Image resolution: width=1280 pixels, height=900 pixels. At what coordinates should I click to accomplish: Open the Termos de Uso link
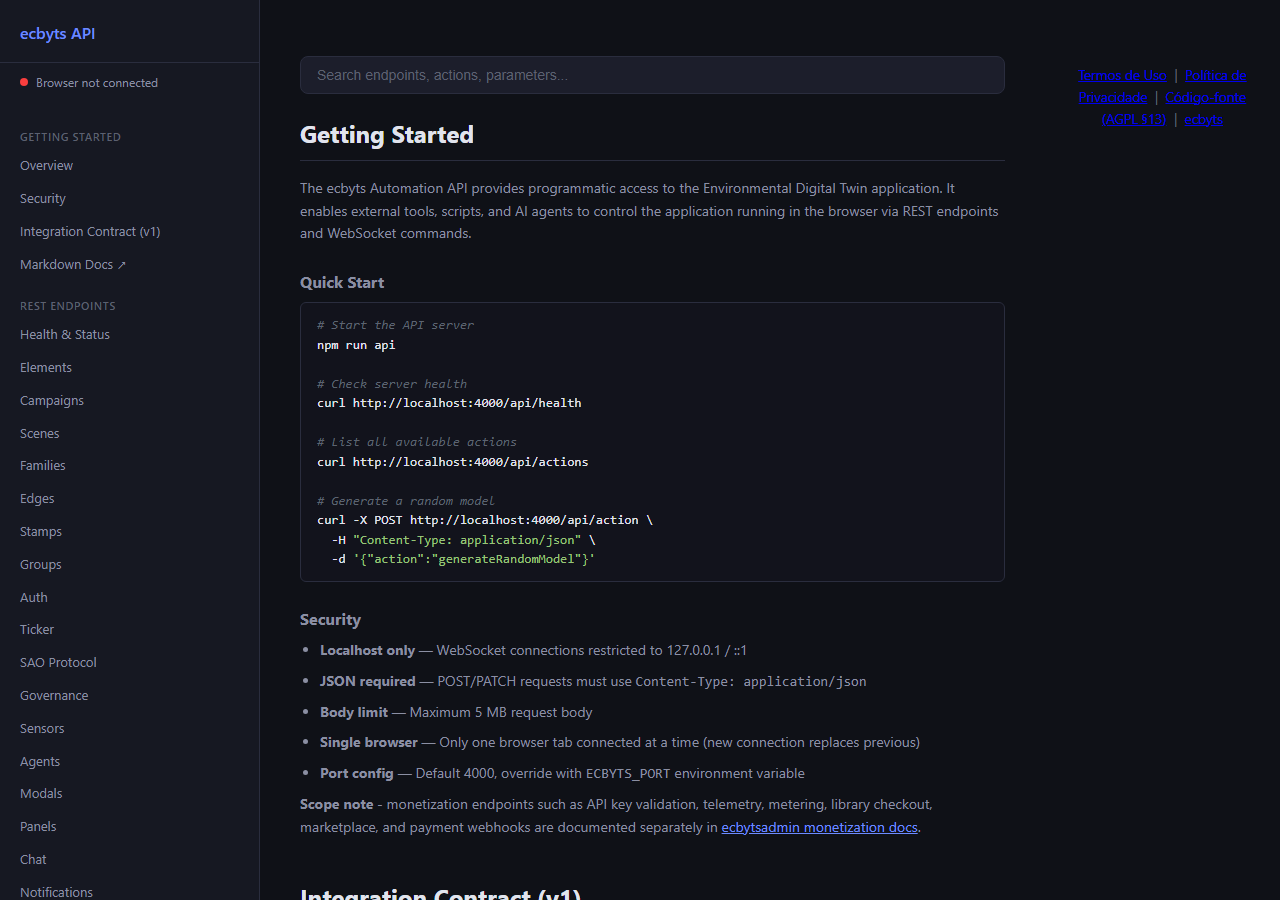[1122, 75]
